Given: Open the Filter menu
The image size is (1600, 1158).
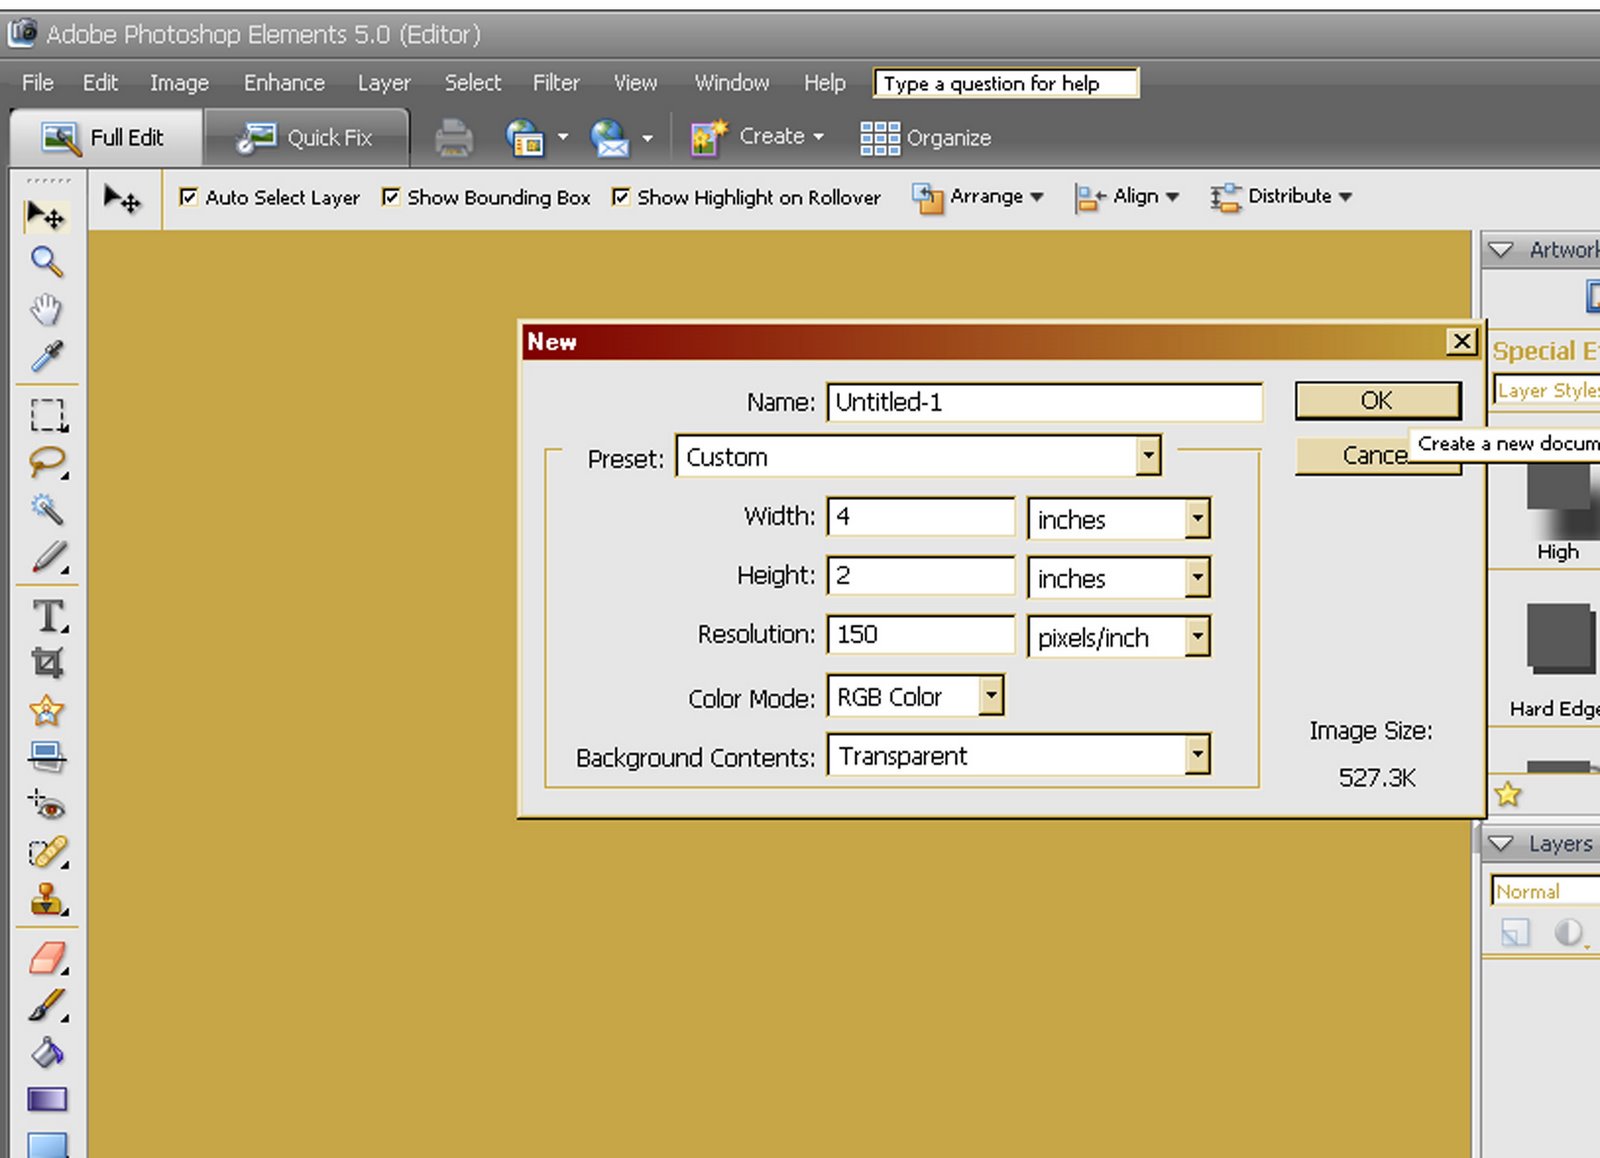Looking at the screenshot, I should 556,83.
